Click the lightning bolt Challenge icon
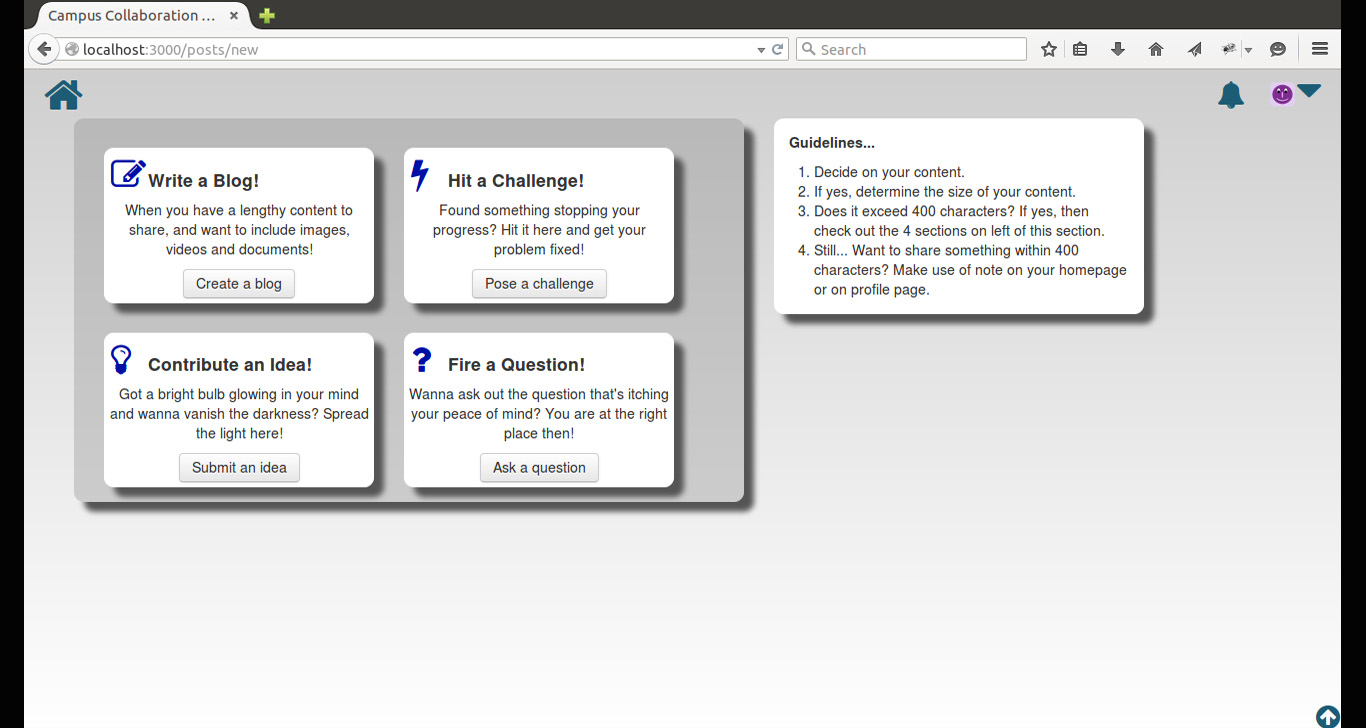This screenshot has height=728, width=1366. [420, 175]
